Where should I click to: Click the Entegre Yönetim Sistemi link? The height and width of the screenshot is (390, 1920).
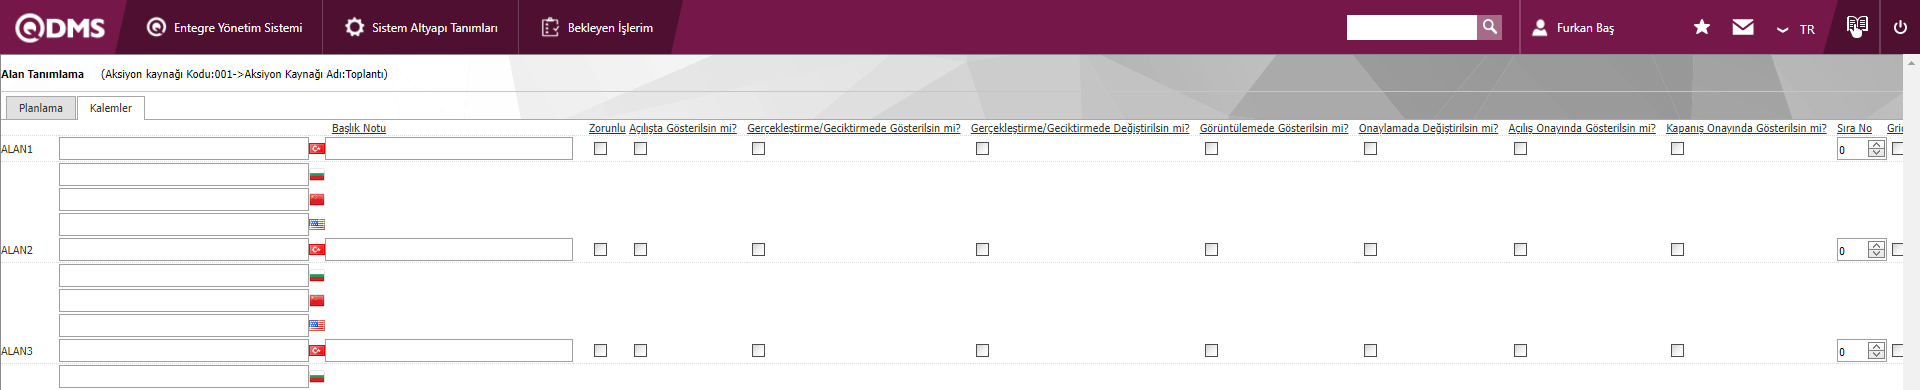click(x=225, y=28)
